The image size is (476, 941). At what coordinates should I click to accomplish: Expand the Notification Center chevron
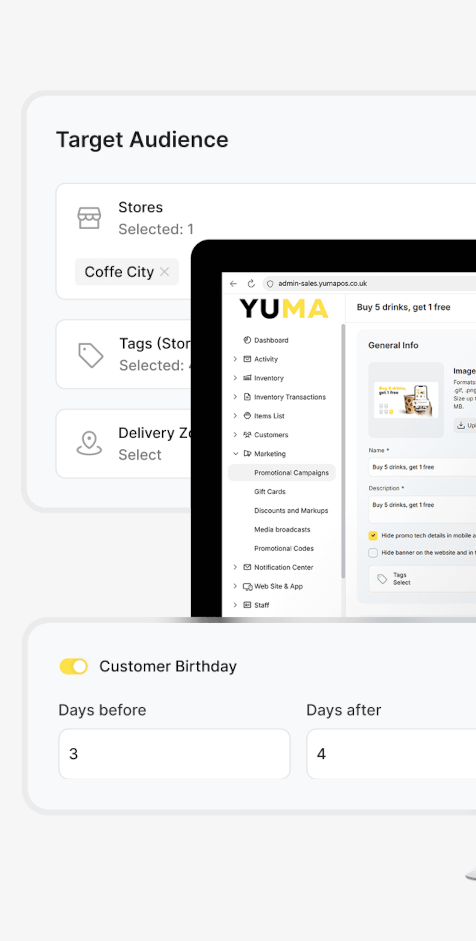[x=235, y=567]
